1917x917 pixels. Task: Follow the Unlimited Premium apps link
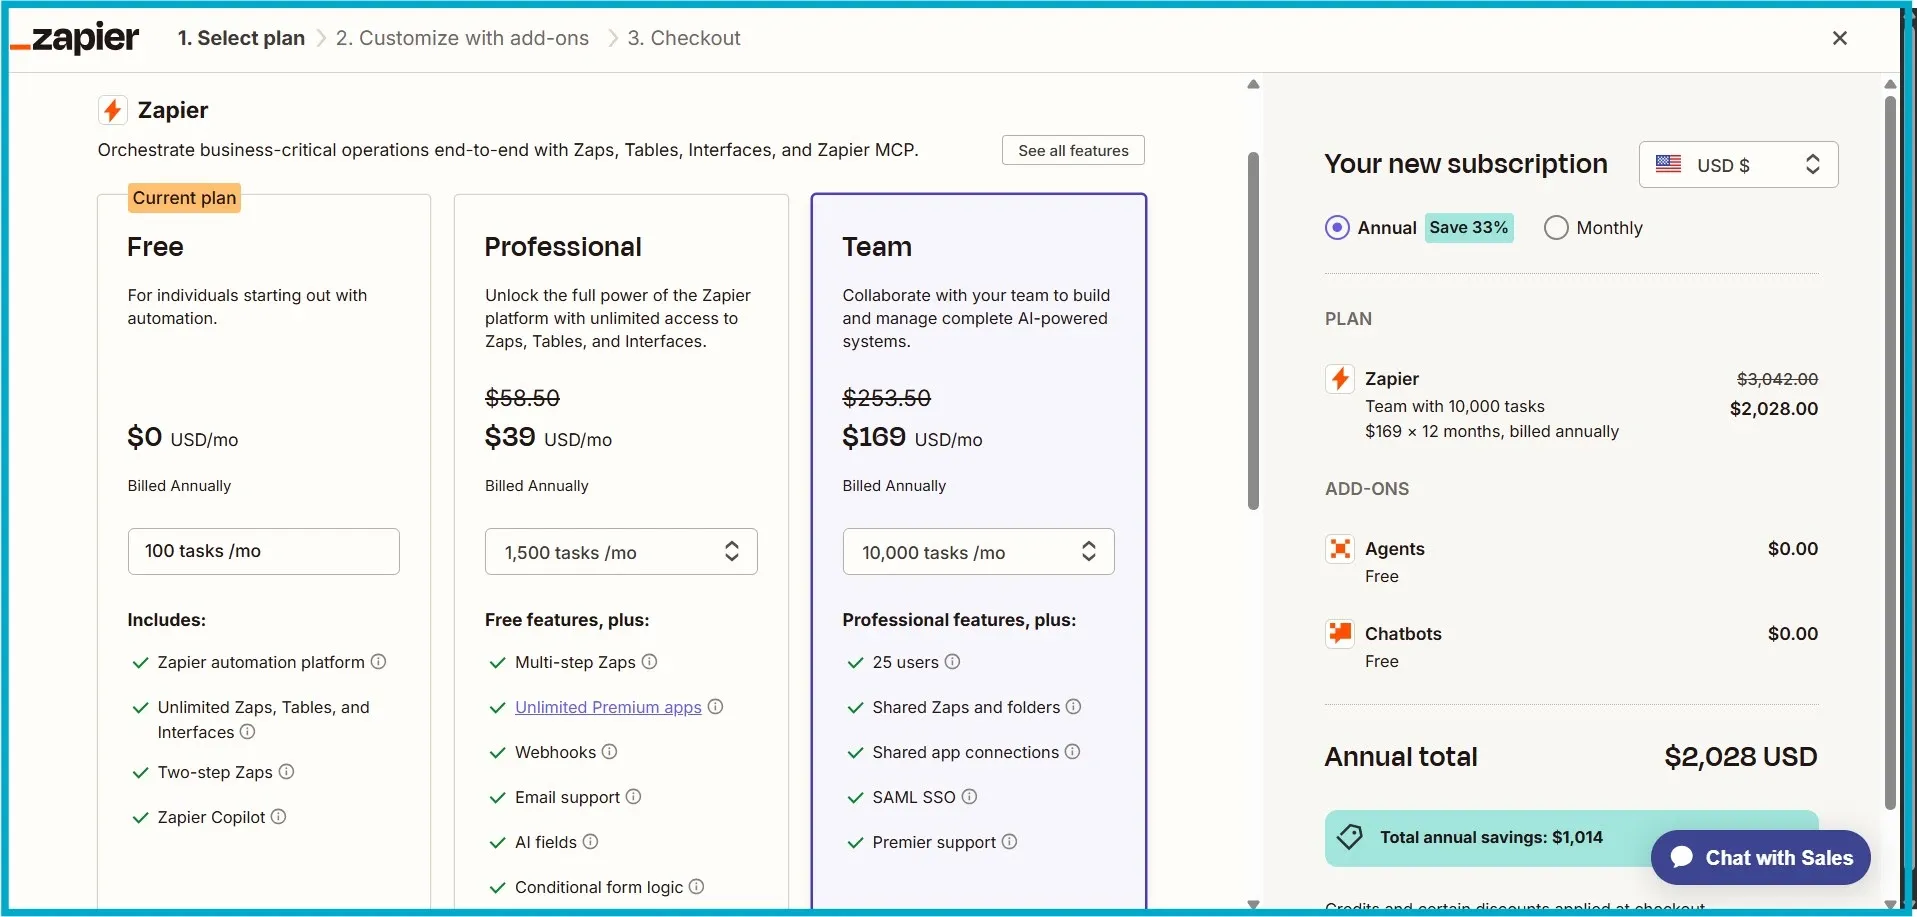607,707
